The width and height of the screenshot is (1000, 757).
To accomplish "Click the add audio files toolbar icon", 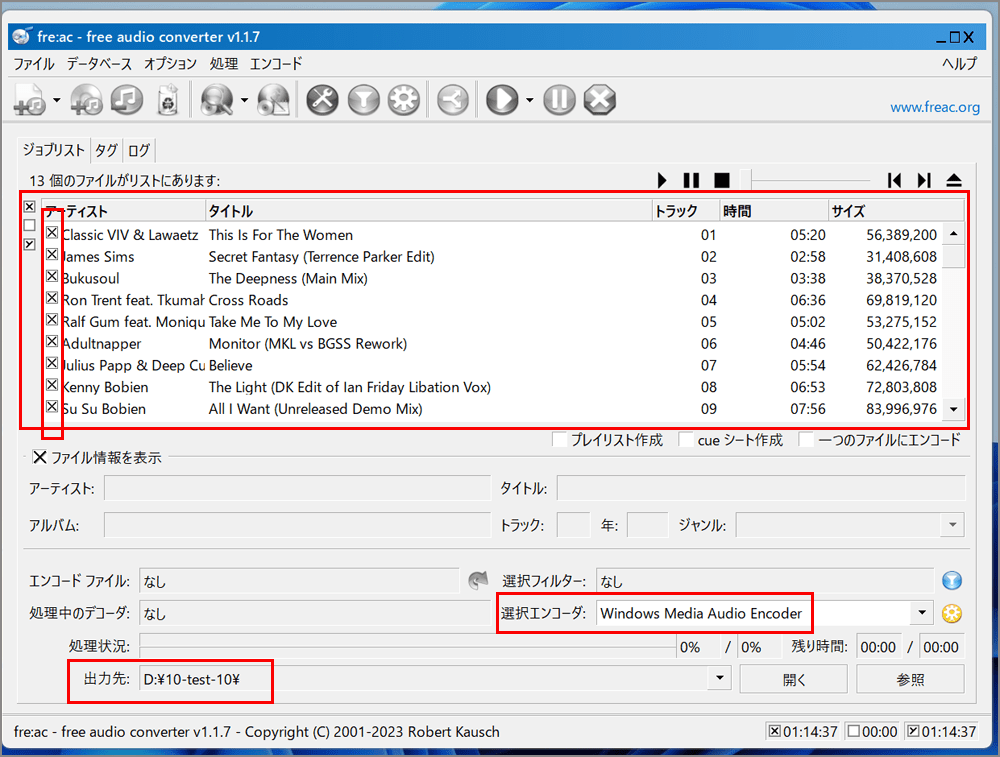I will [30, 100].
